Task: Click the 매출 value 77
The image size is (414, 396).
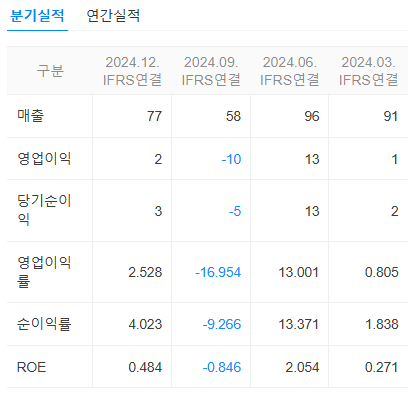Action: (x=155, y=116)
